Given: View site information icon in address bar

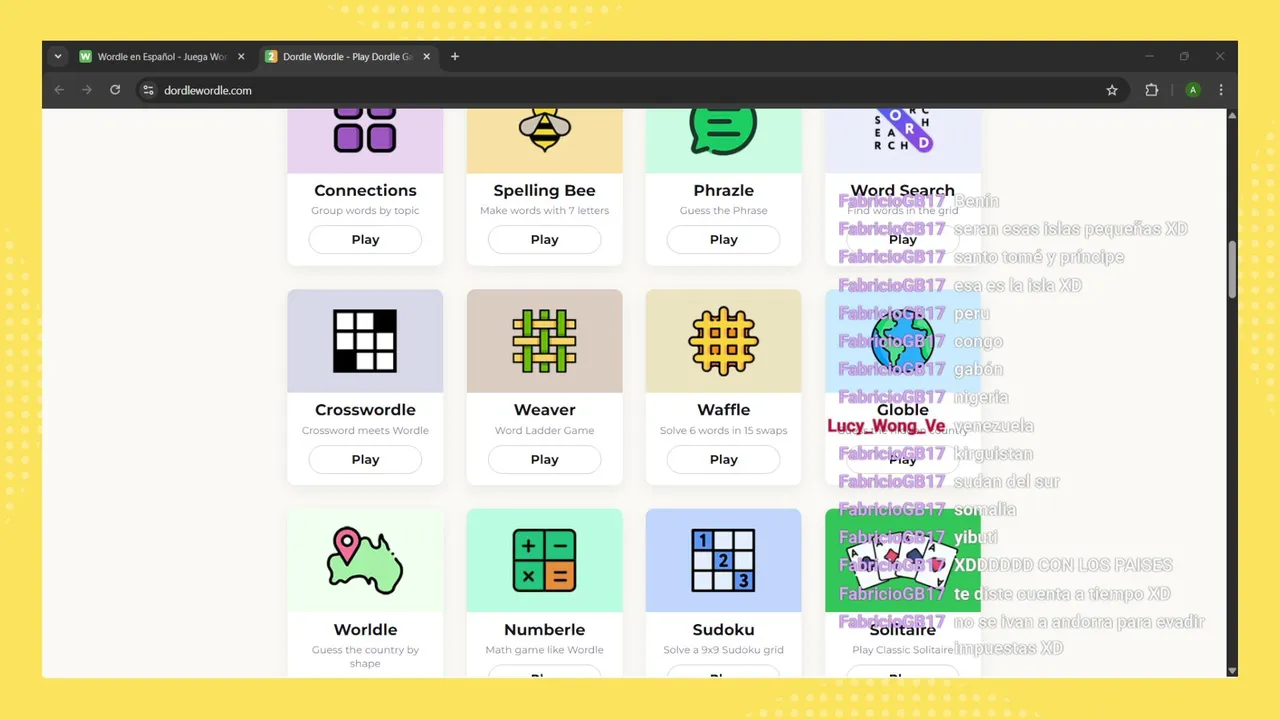Looking at the screenshot, I should pyautogui.click(x=148, y=90).
